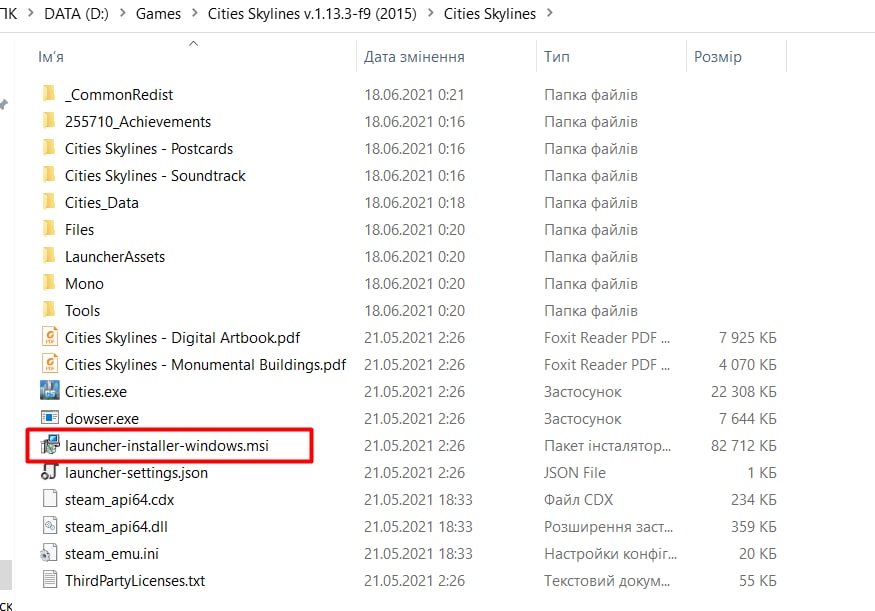Select the _CommonRedist folder name

(x=119, y=95)
